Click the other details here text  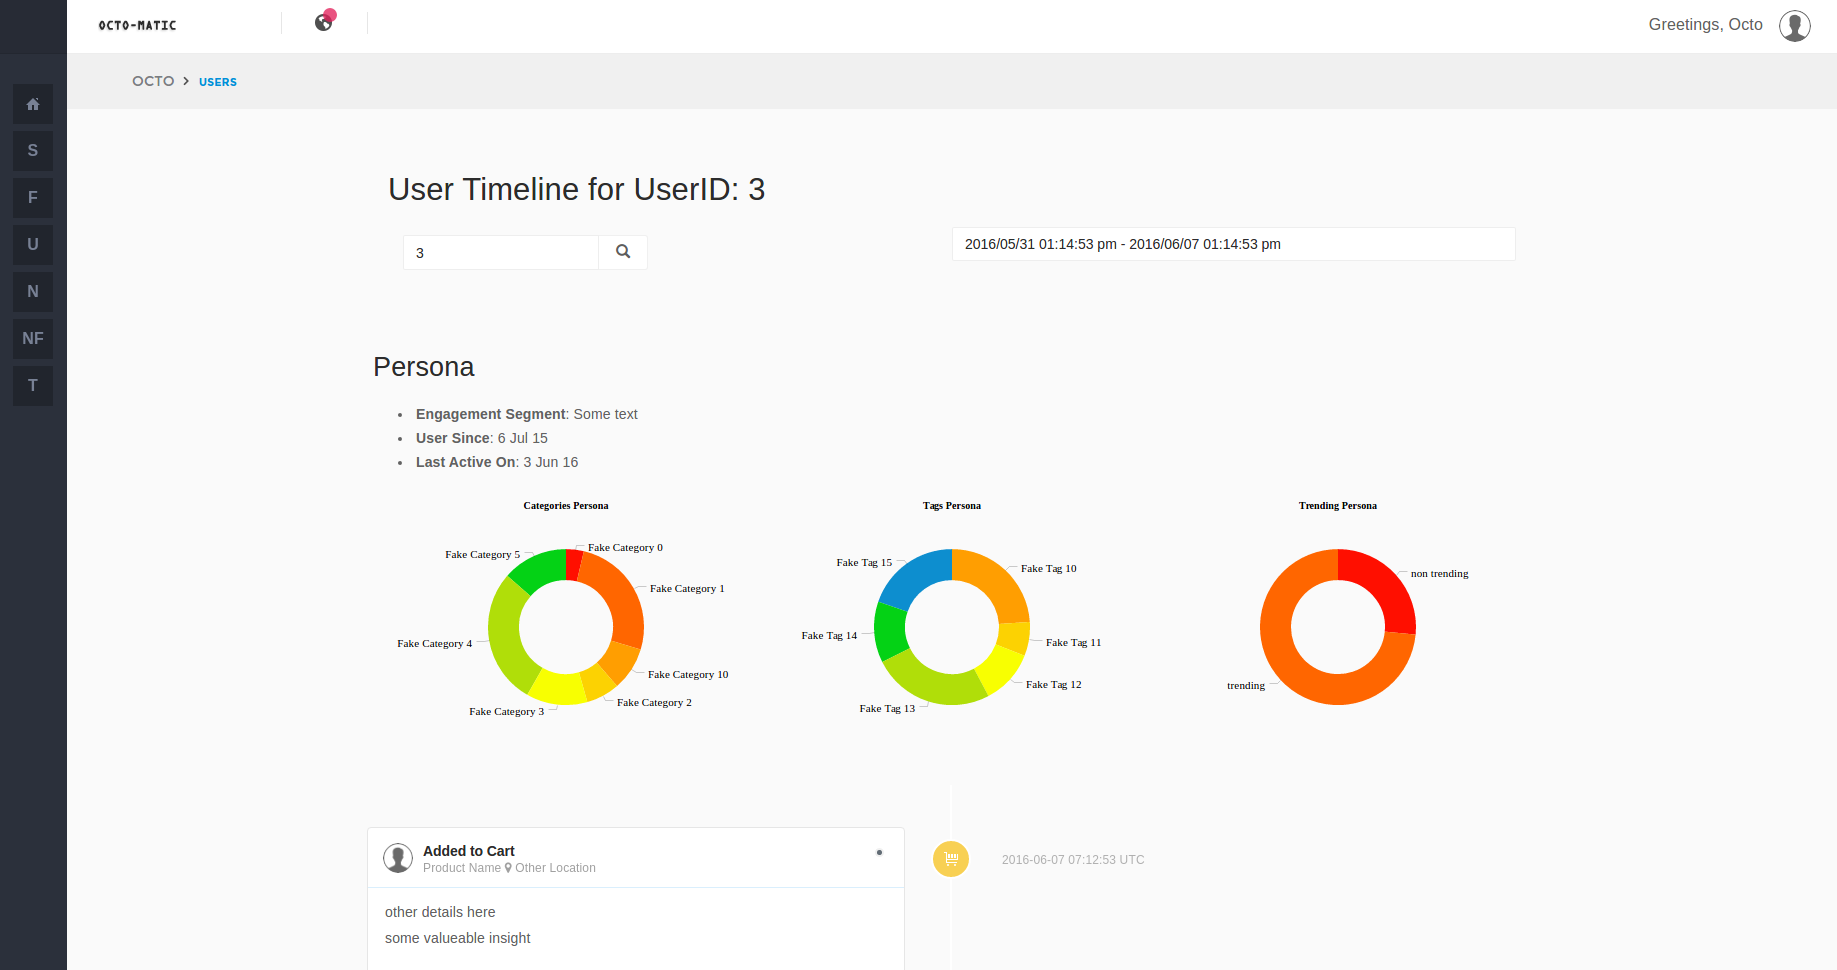coord(440,912)
